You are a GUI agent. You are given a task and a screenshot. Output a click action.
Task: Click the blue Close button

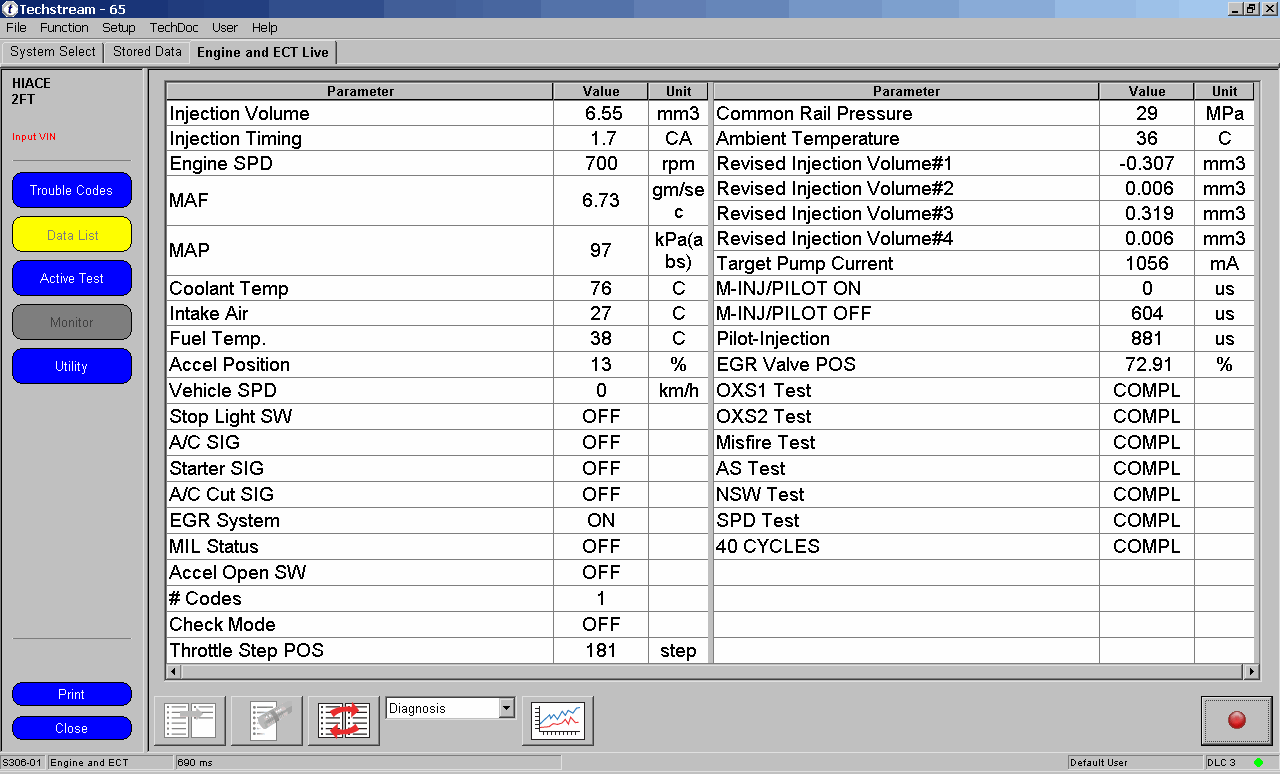tap(72, 728)
